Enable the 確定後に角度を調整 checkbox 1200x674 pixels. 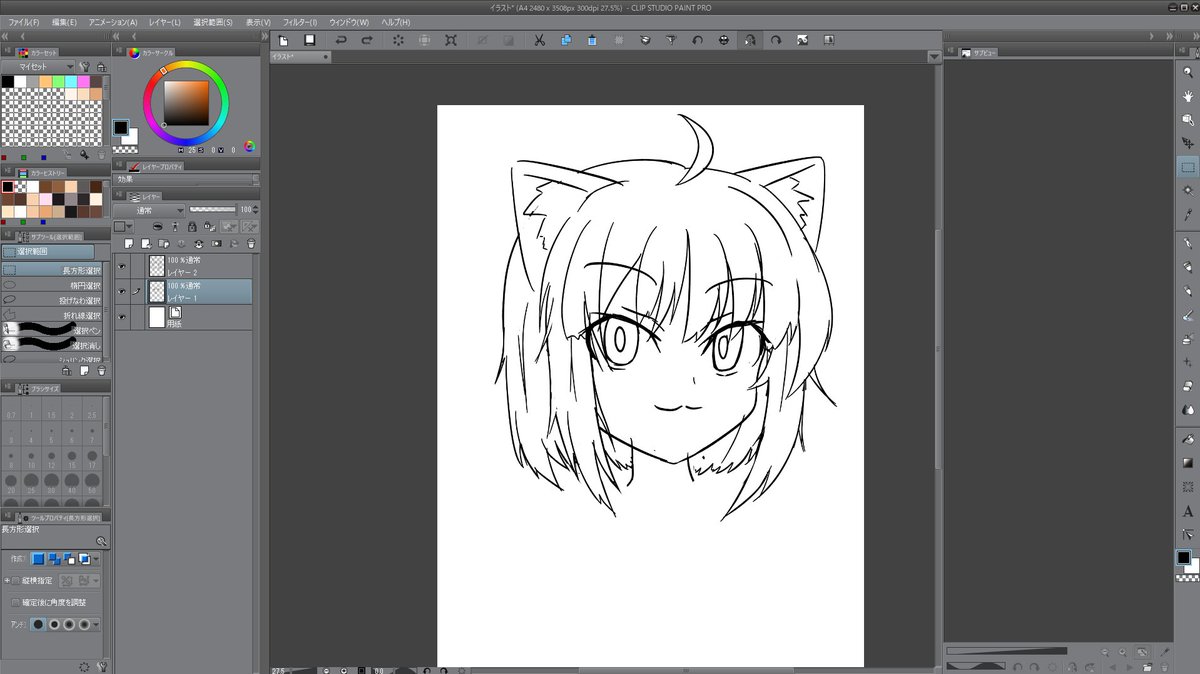click(x=14, y=603)
